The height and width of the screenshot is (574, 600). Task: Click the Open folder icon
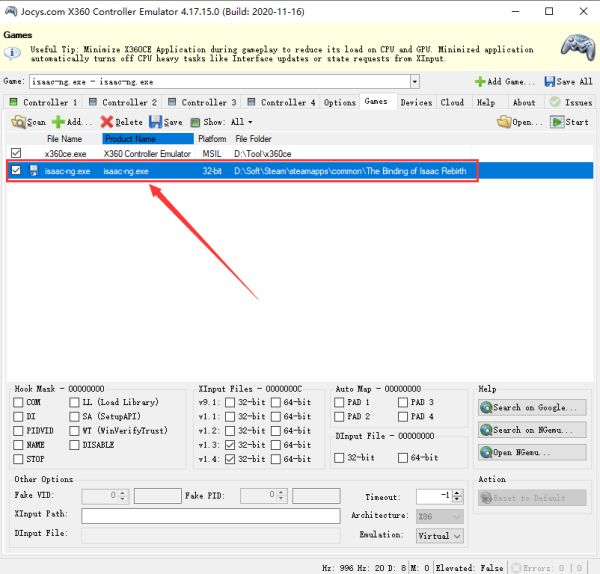point(505,122)
